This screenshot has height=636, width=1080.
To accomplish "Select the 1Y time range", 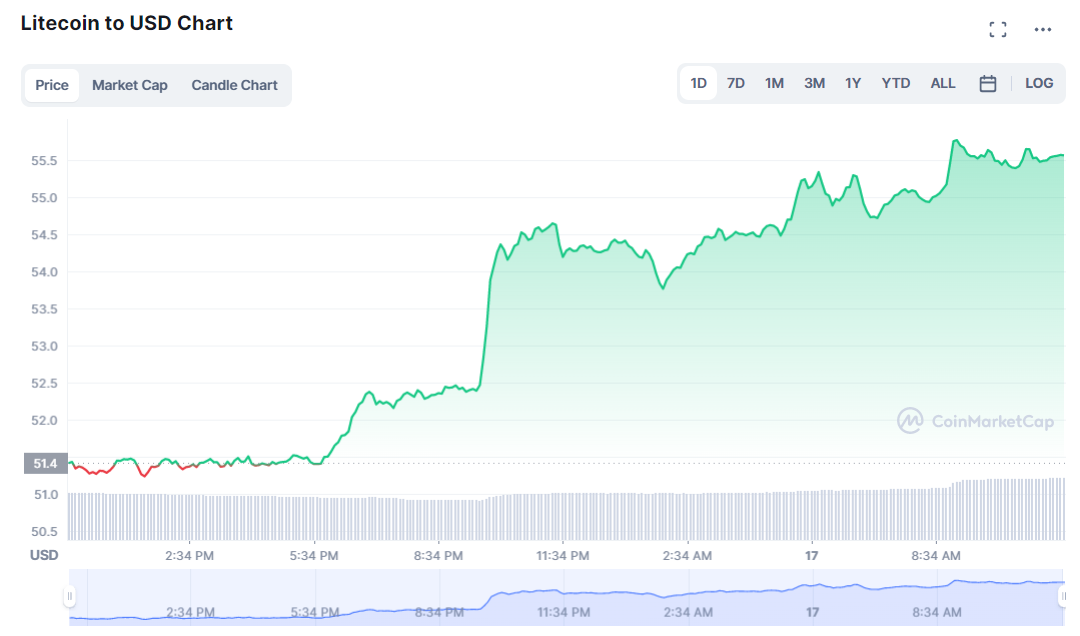I will pyautogui.click(x=853, y=83).
